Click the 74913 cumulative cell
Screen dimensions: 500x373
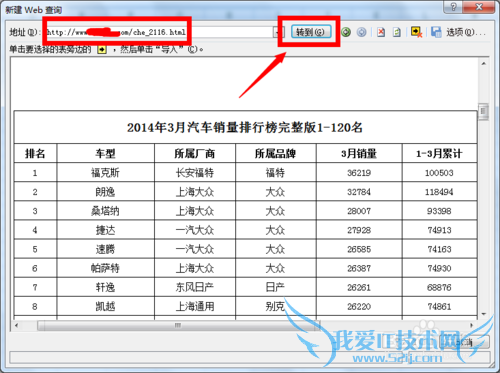[x=439, y=230]
